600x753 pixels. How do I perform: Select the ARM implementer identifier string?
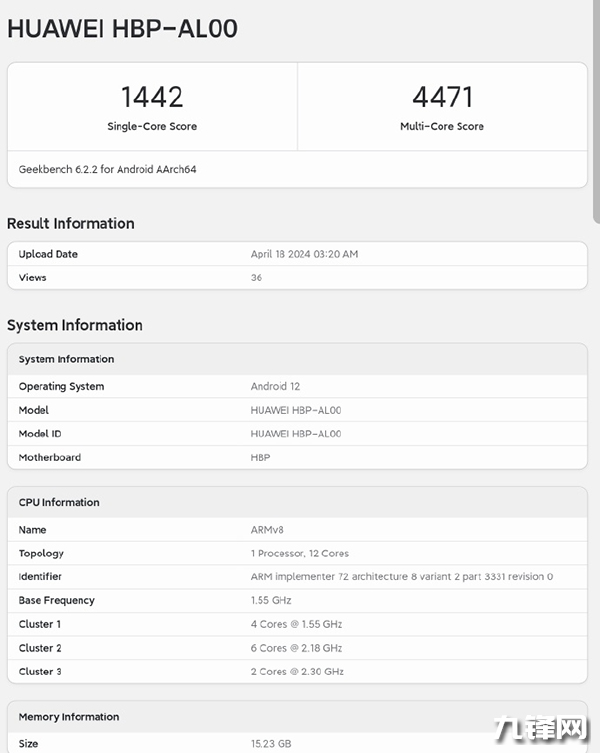point(401,577)
